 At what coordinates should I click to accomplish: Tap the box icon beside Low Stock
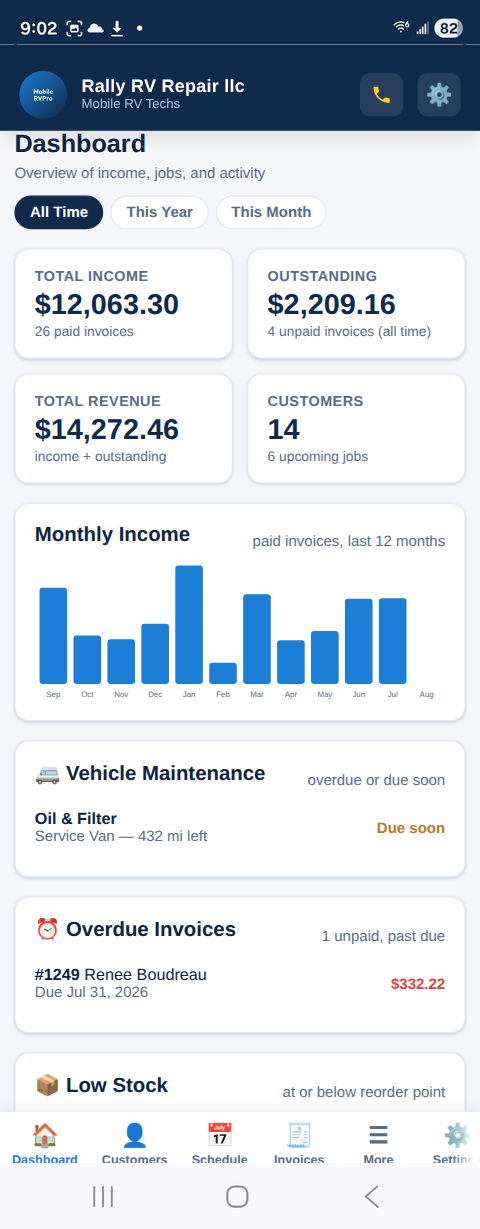(x=47, y=1086)
